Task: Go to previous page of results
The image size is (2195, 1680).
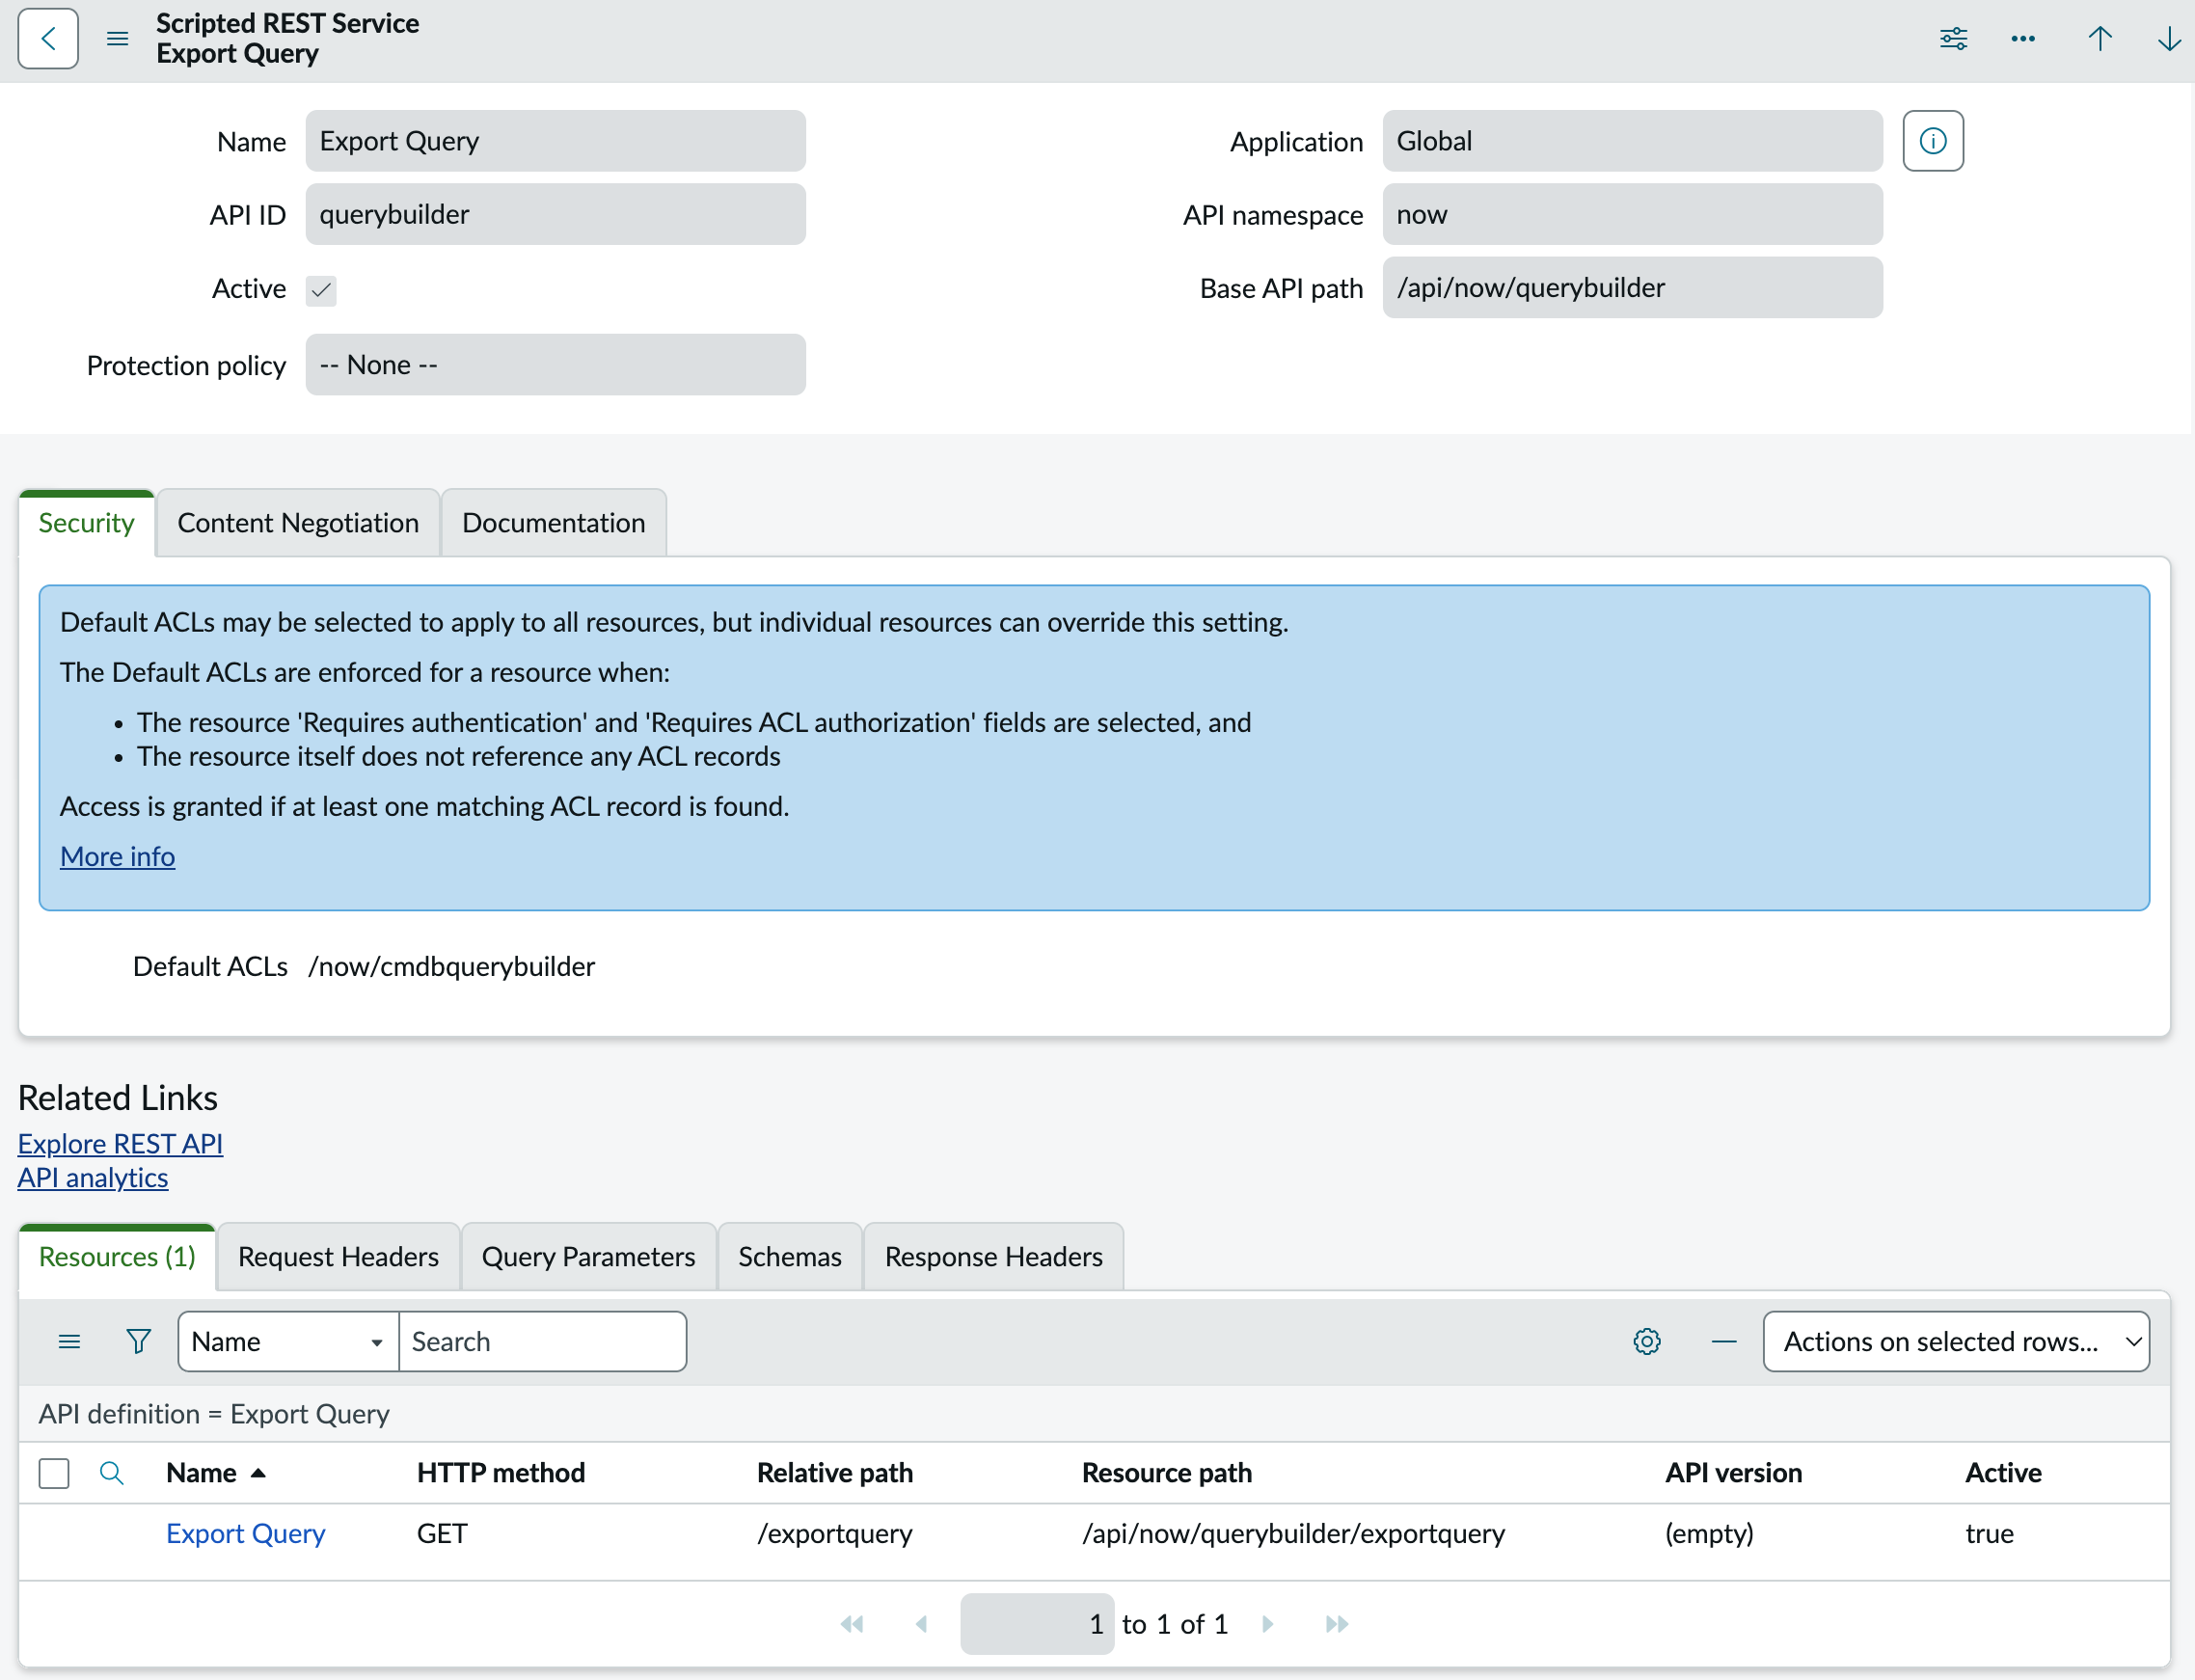Action: (x=921, y=1624)
